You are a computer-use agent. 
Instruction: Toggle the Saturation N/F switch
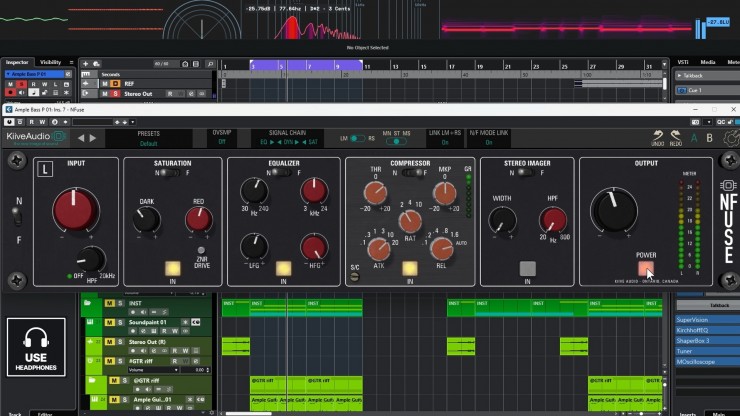tap(171, 173)
